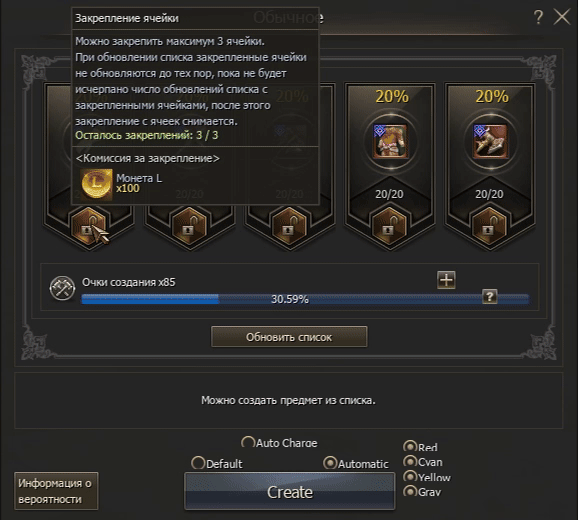This screenshot has height=520, width=578.
Task: Lock the second crafting slot
Action: [x=189, y=226]
